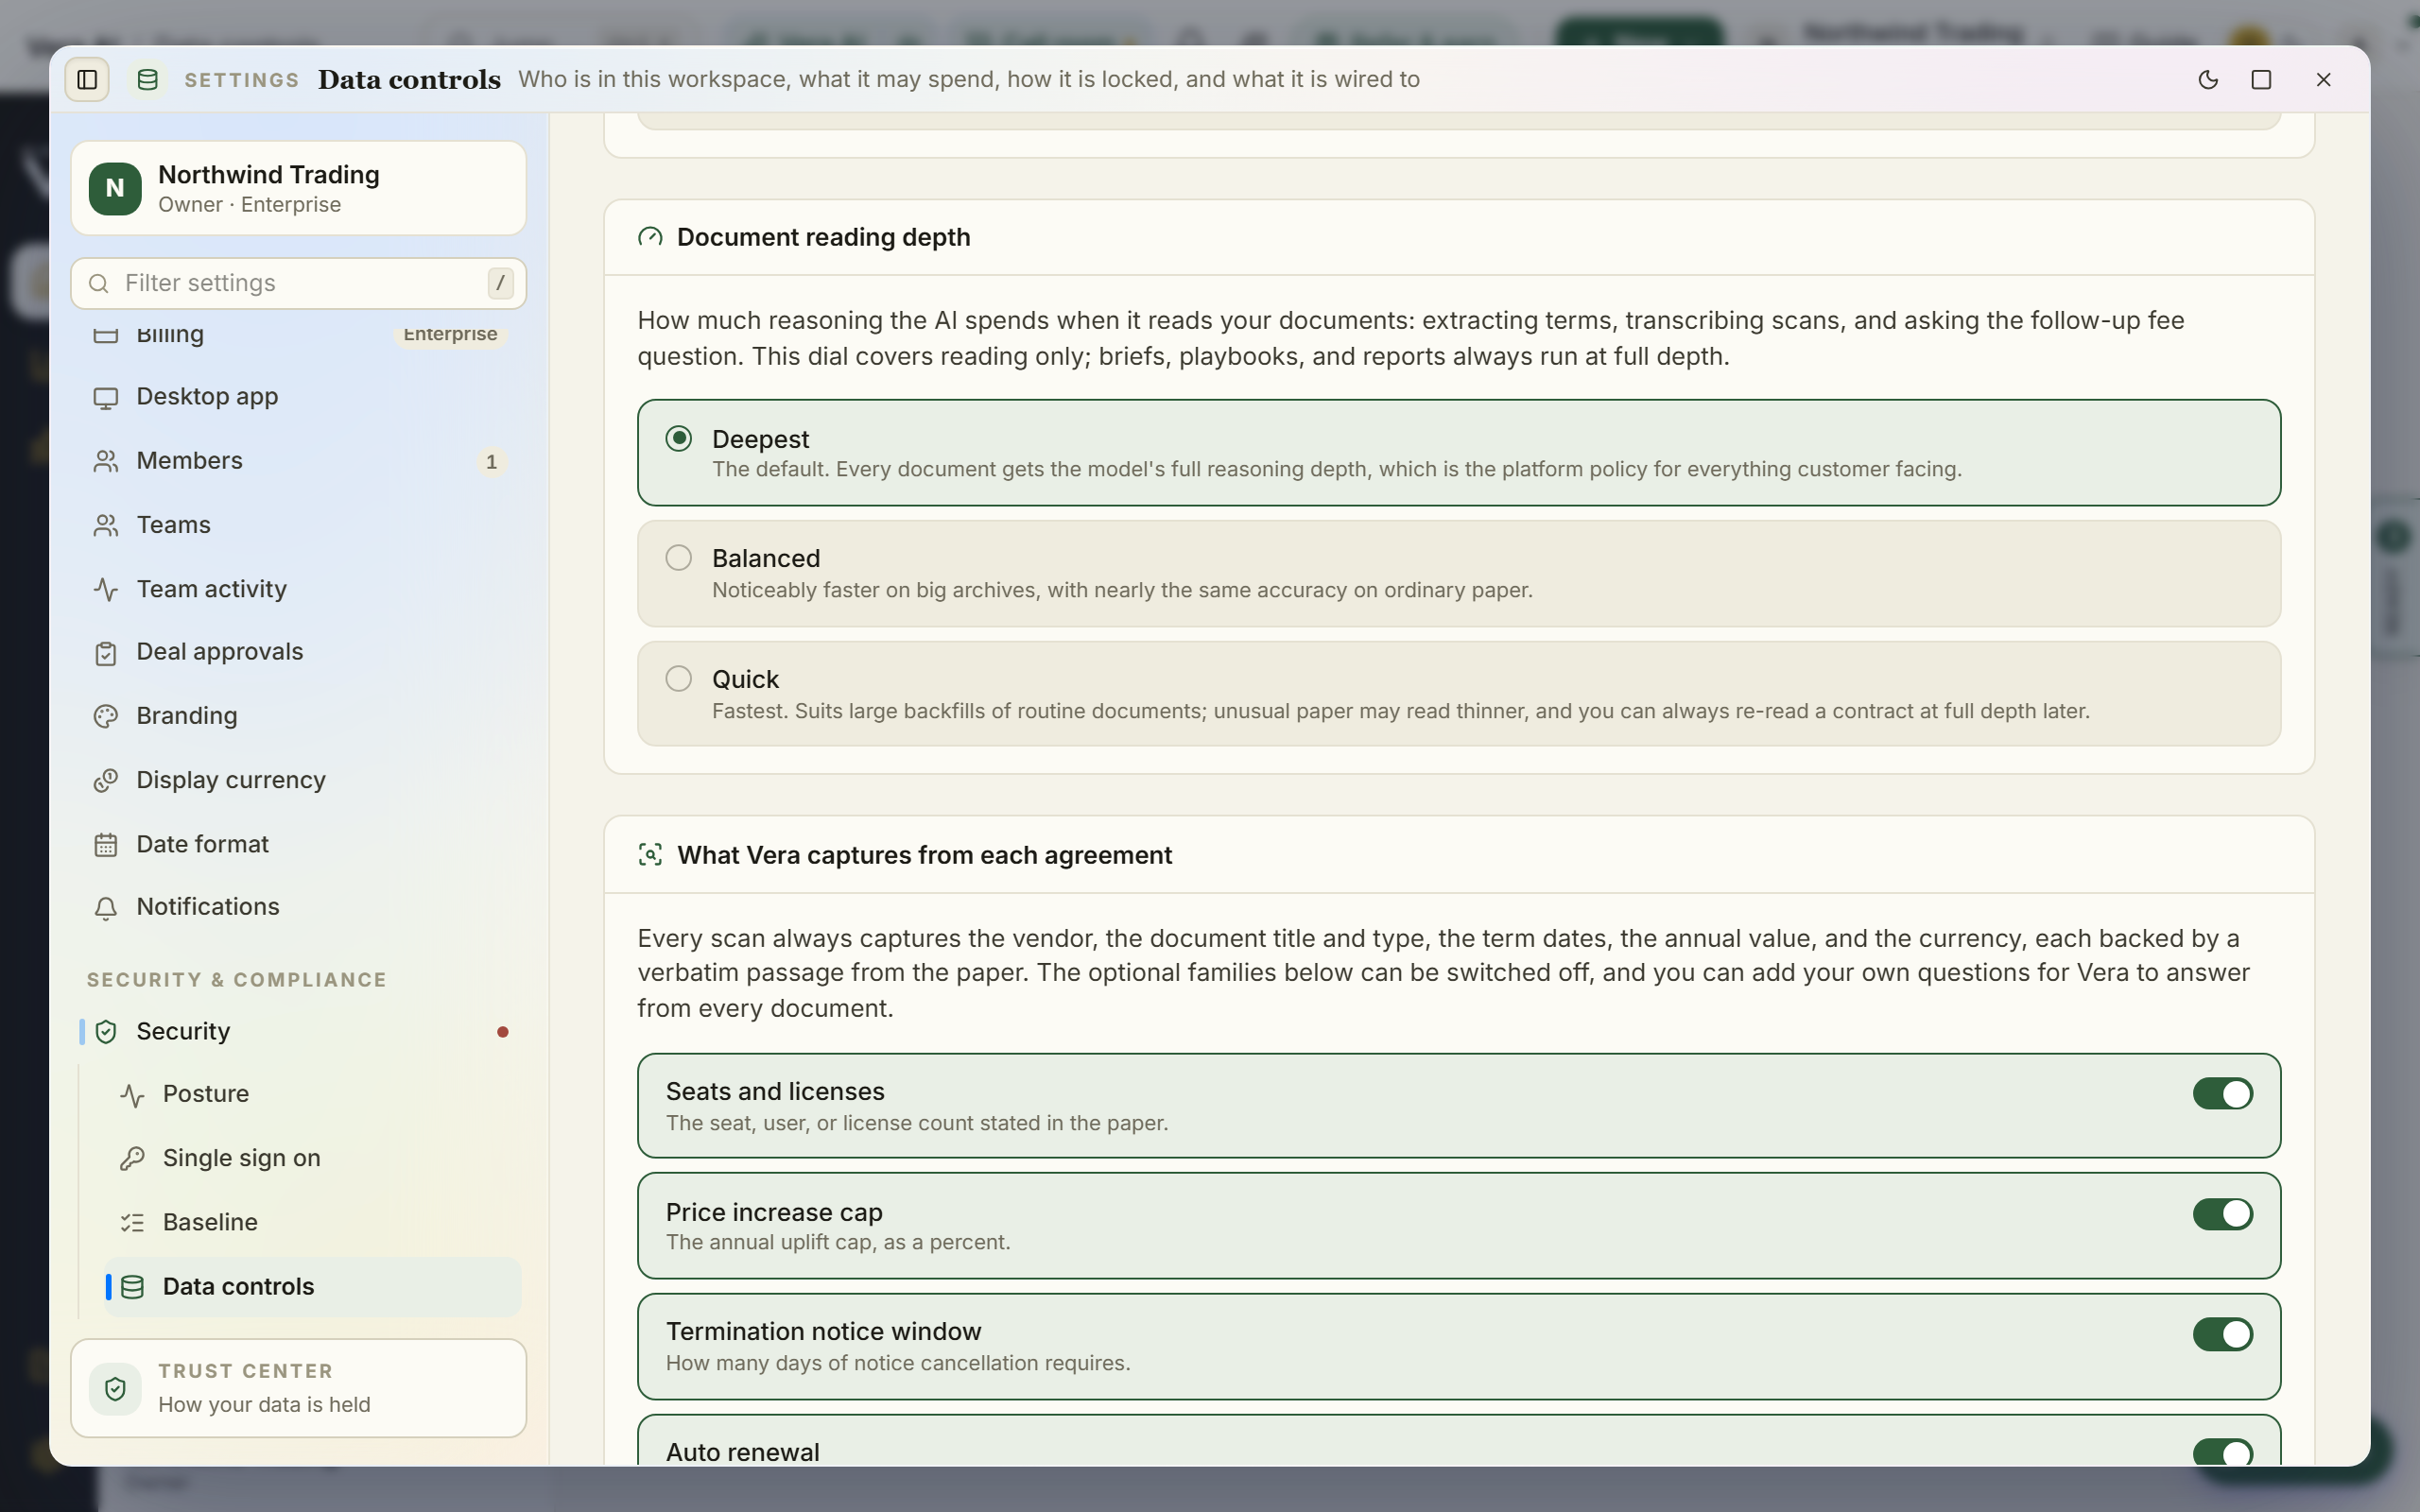This screenshot has height=1512, width=2420.
Task: Click the Vera captures scan icon
Action: click(x=650, y=855)
